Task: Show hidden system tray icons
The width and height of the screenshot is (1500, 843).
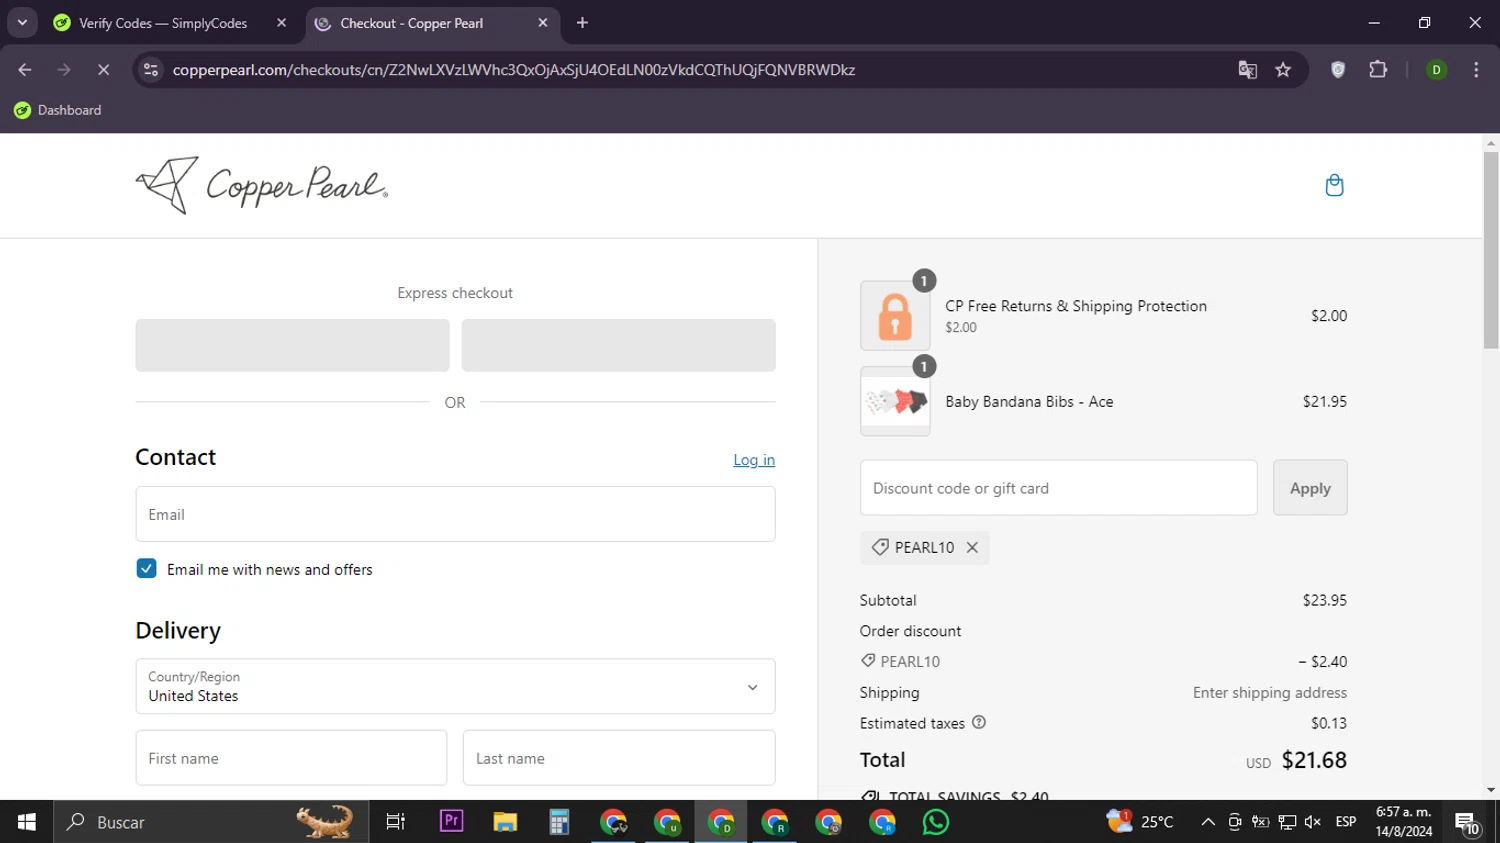Action: coord(1208,822)
